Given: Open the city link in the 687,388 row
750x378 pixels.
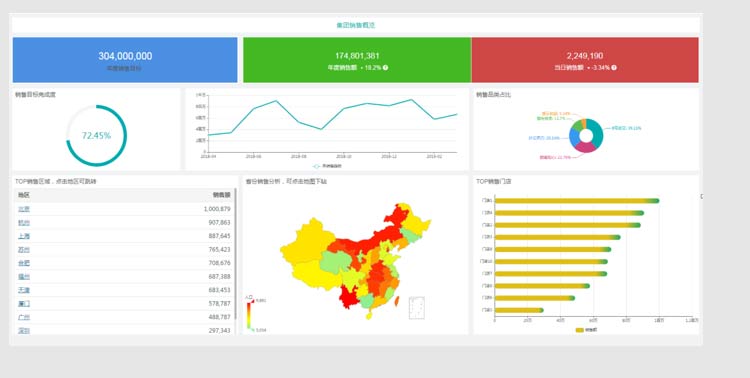Looking at the screenshot, I should tap(24, 277).
